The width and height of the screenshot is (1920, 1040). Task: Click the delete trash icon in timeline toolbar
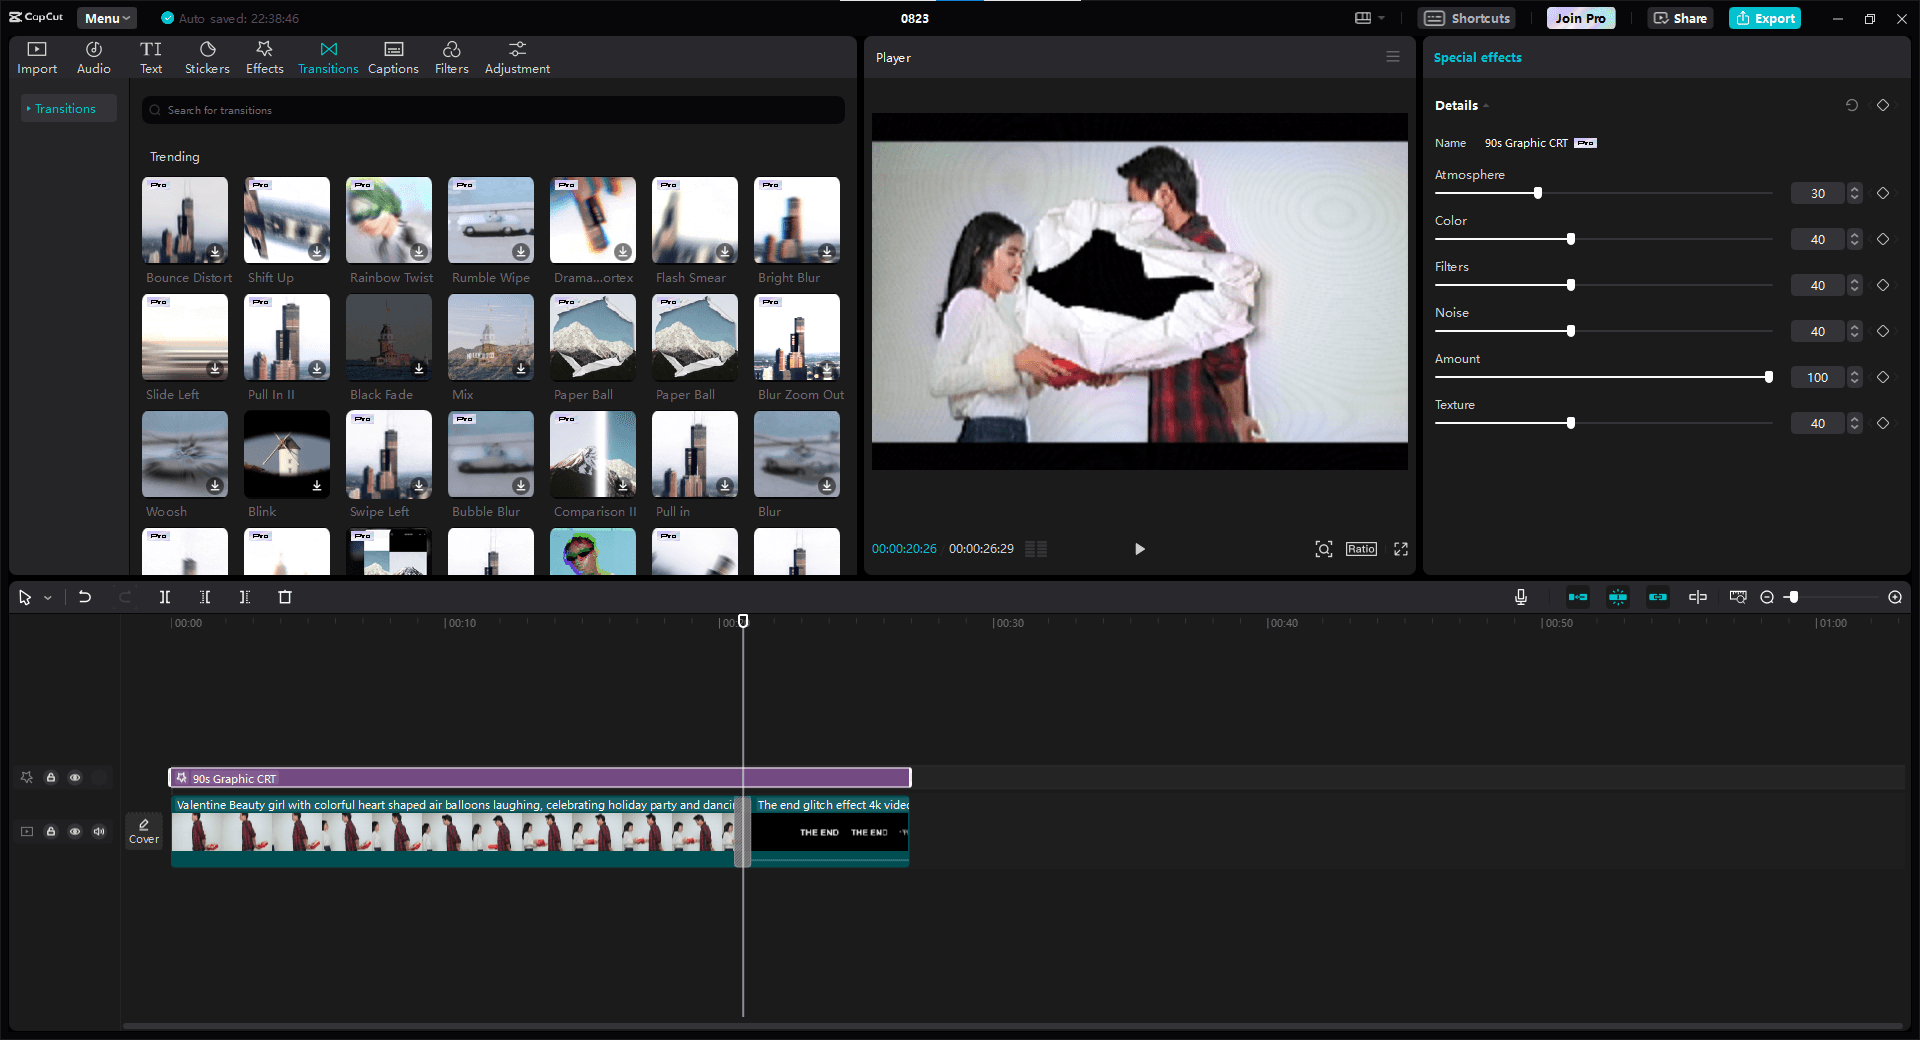(x=285, y=597)
